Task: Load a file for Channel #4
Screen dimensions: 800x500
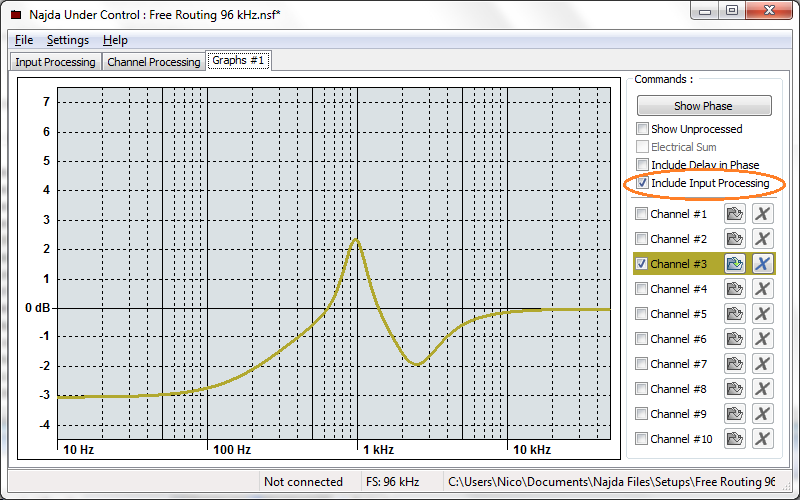Action: tap(735, 289)
